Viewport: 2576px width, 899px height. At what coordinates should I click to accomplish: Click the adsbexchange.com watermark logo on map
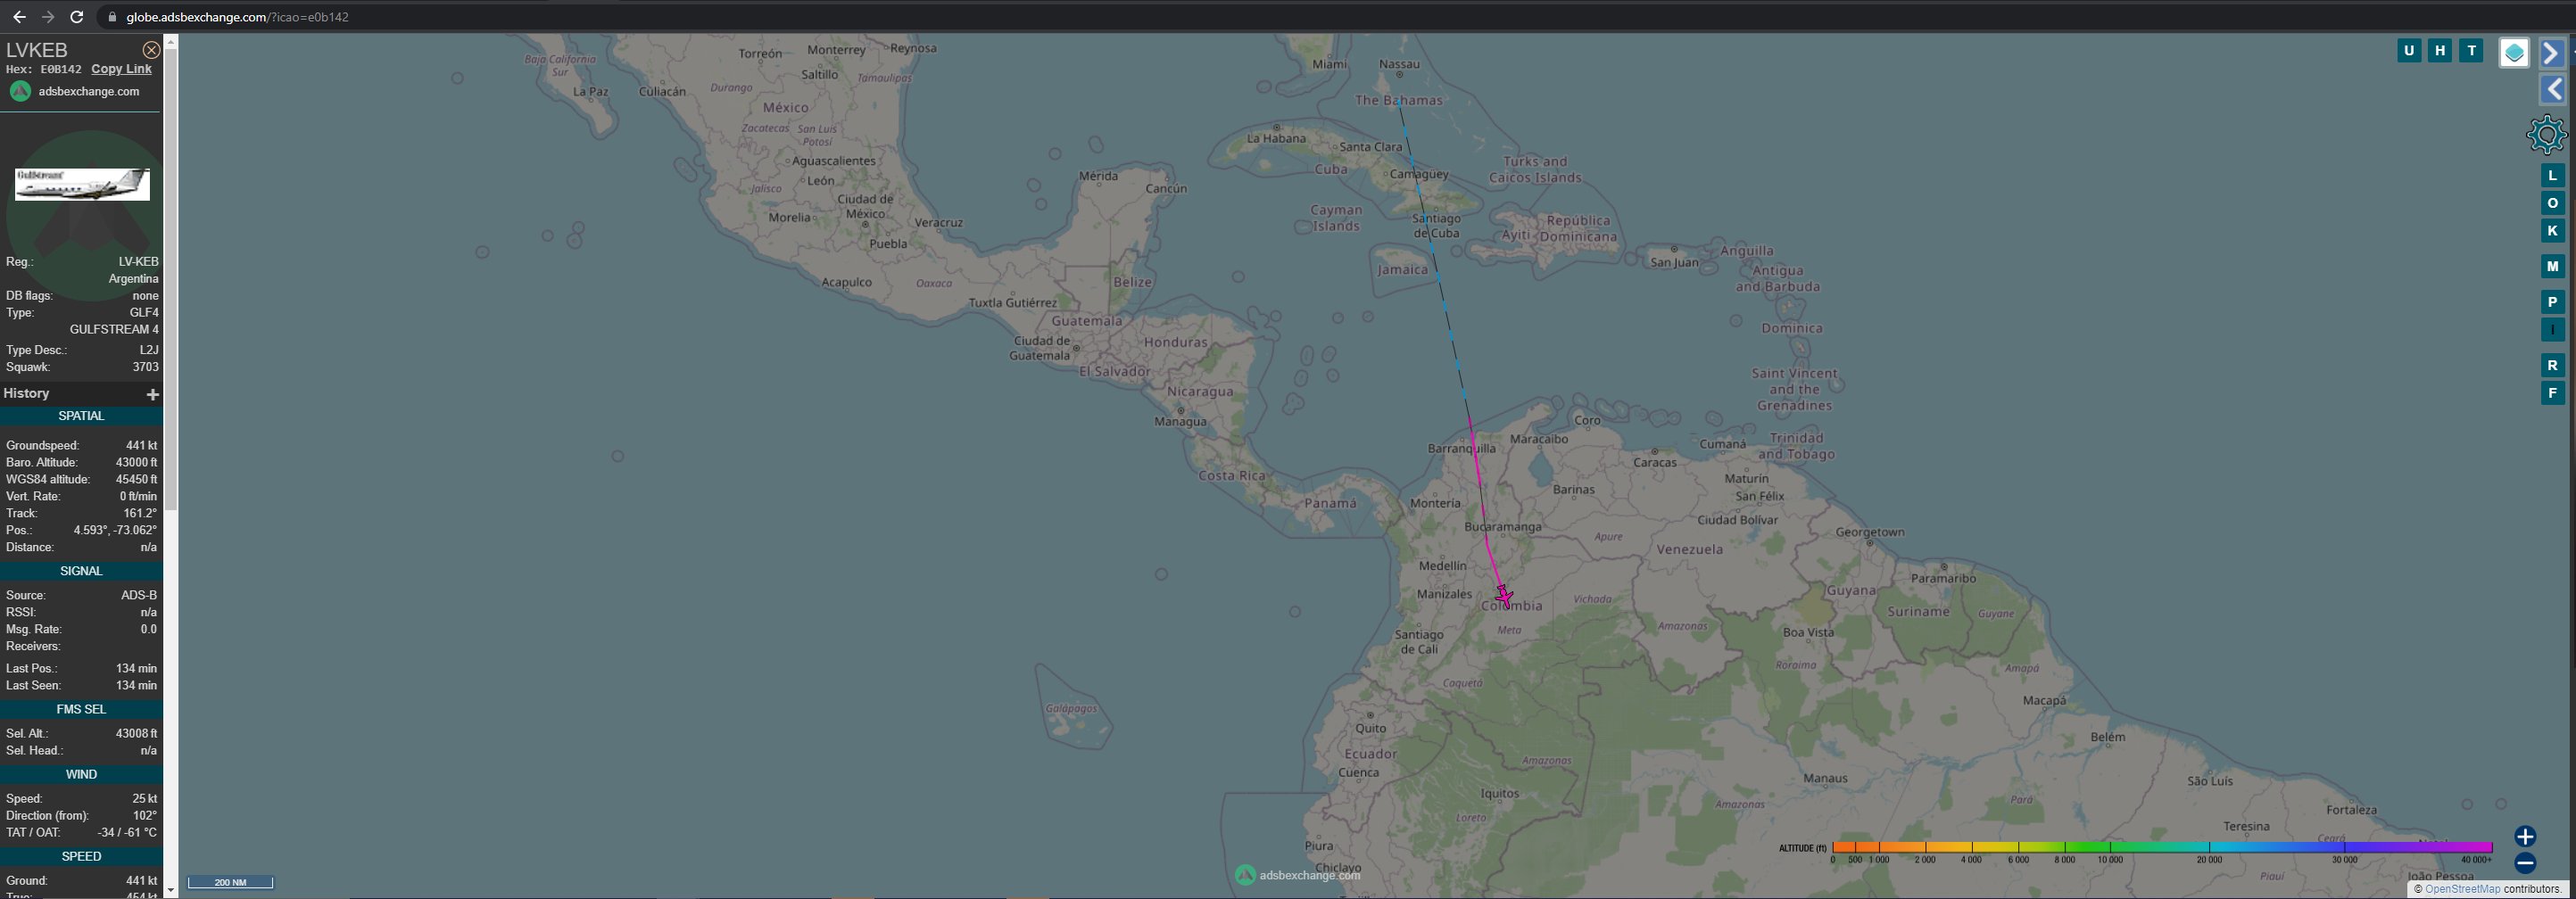1298,875
